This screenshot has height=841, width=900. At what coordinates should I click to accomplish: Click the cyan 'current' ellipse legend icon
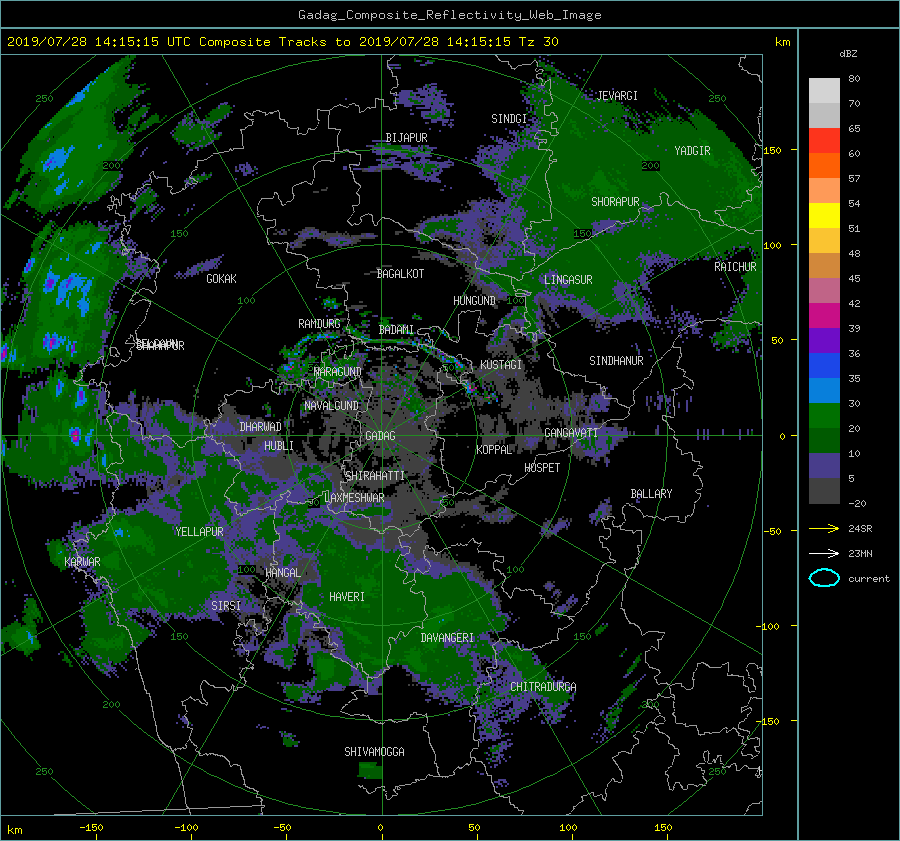tap(824, 578)
